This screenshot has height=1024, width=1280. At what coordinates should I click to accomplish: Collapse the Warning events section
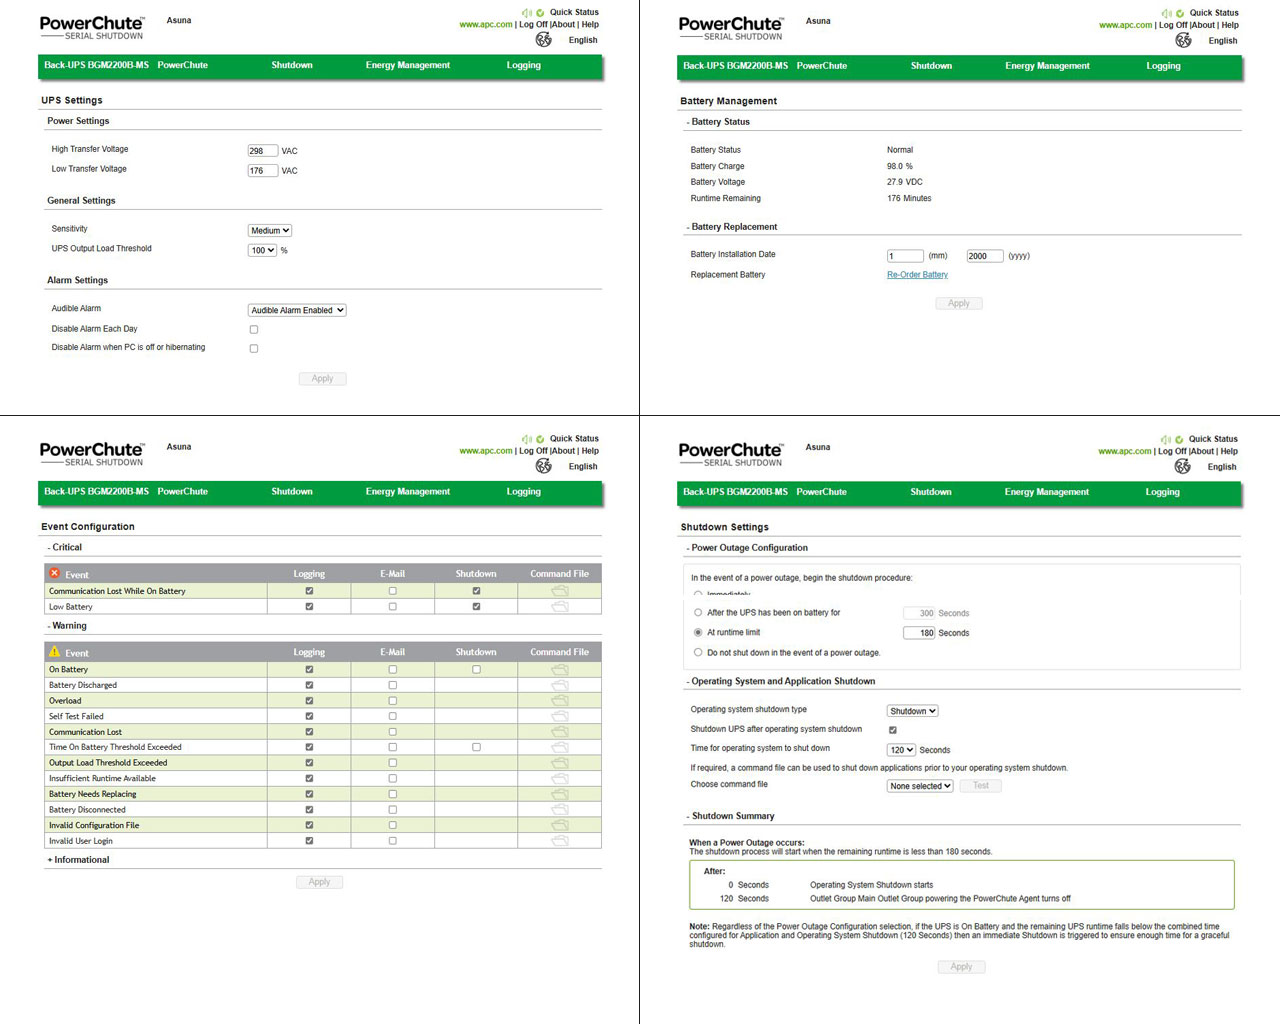[x=66, y=626]
